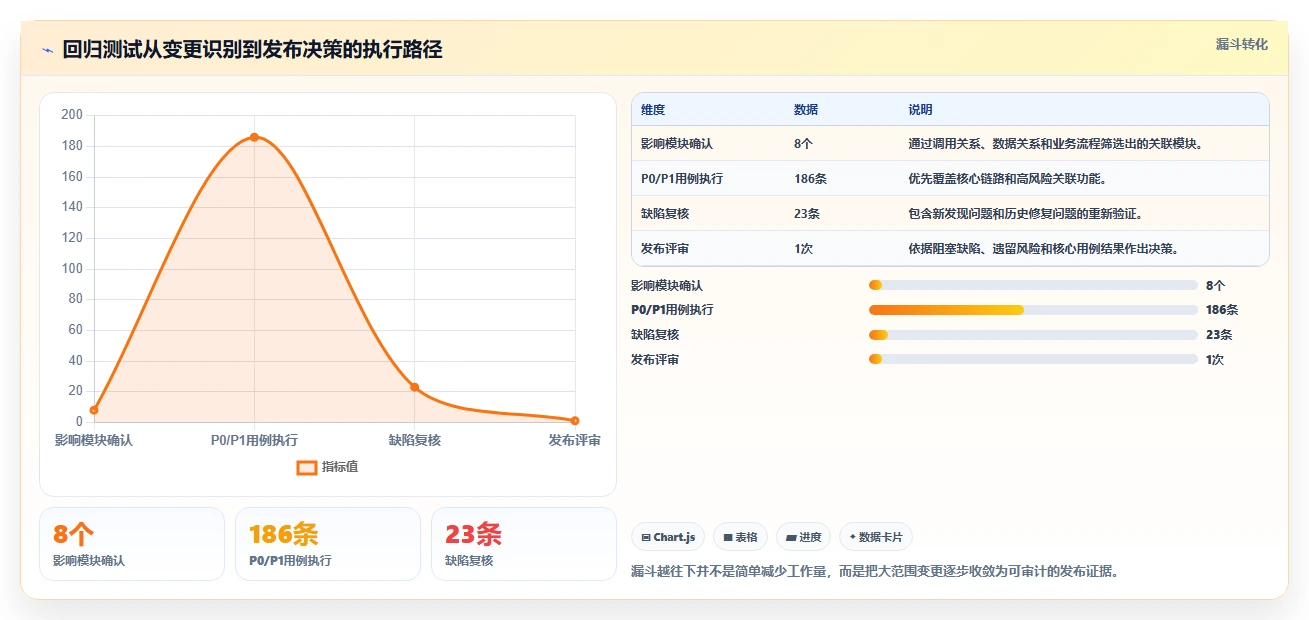This screenshot has width=1309, height=620.
Task: Click description starting 通过调用关系
Action: [x=1055, y=144]
